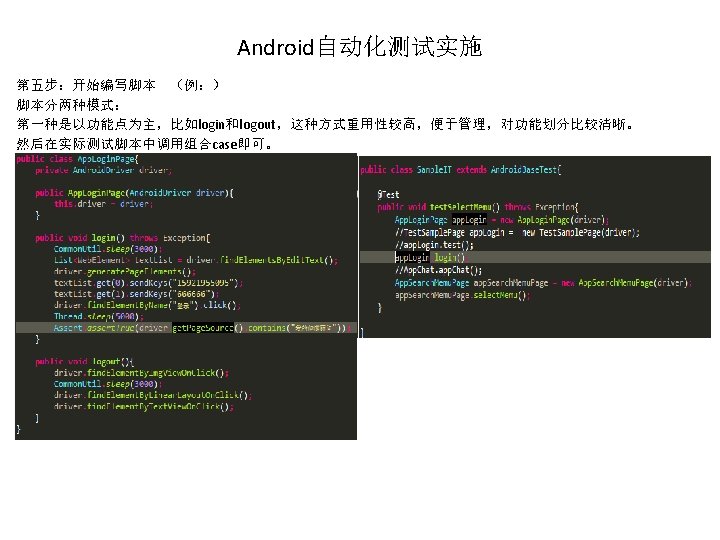Select the constructor line "public AppLoginPage(AndroidDriver driver){"
This screenshot has height=540, width=720.
135,193
